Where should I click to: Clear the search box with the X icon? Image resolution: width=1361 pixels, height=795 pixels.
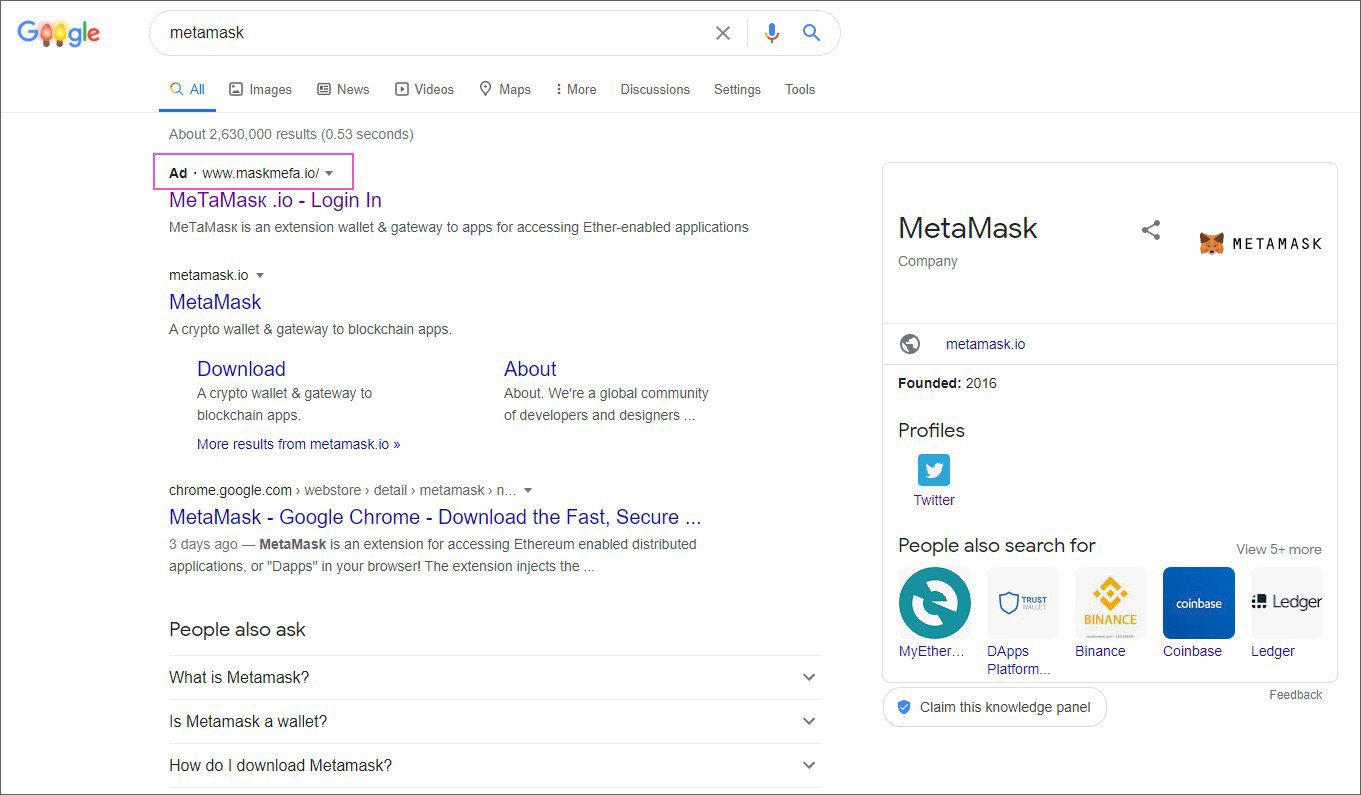coord(723,33)
